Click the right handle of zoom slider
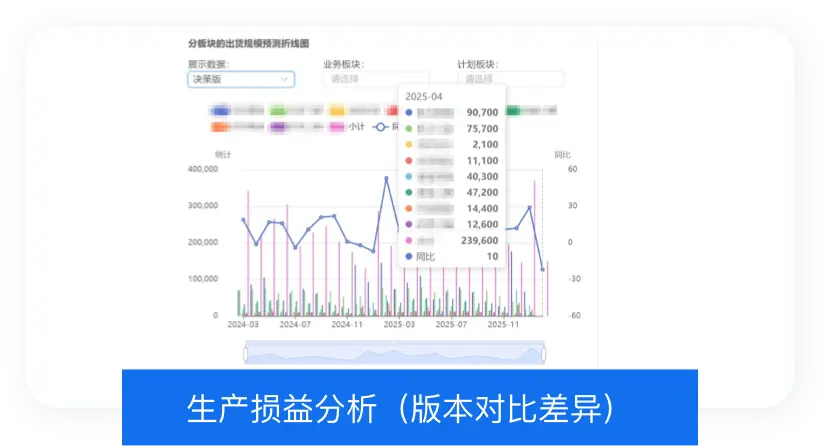 (x=544, y=353)
